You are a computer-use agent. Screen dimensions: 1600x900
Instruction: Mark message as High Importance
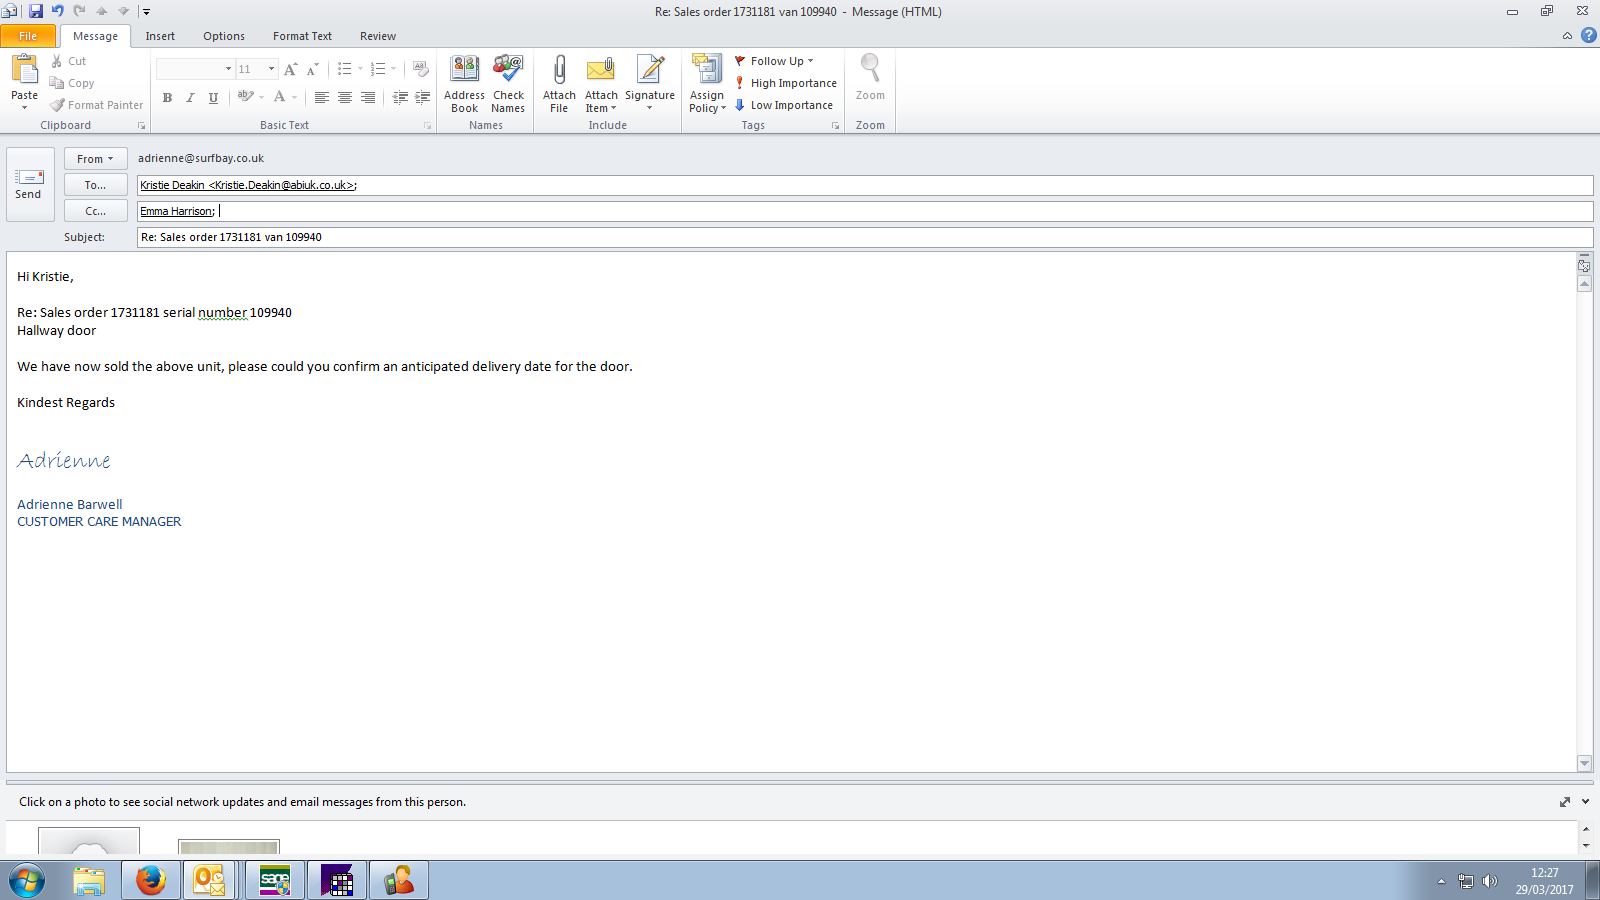786,83
